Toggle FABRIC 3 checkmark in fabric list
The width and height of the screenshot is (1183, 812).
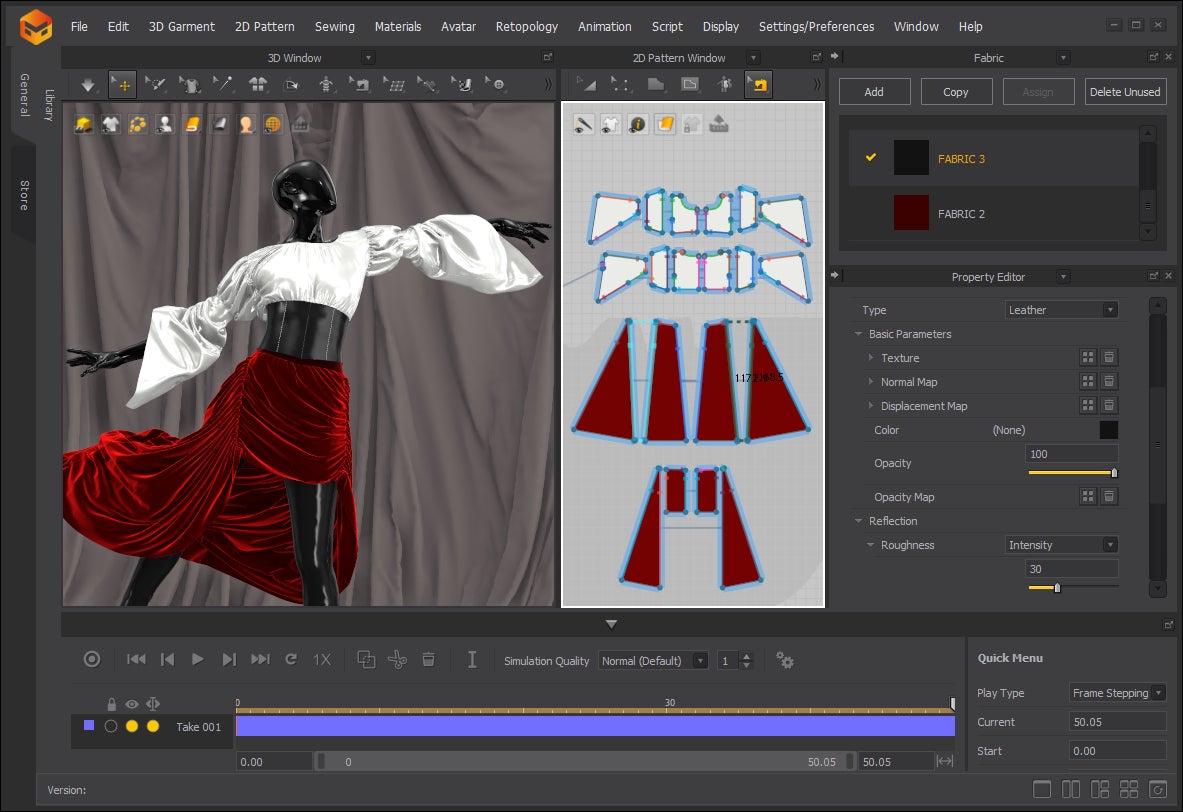point(871,158)
